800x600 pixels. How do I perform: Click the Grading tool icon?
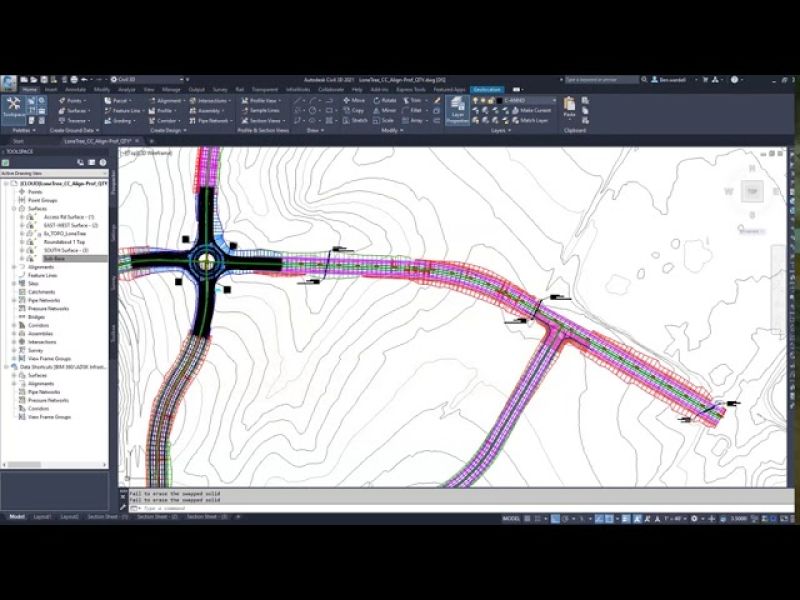pyautogui.click(x=108, y=121)
